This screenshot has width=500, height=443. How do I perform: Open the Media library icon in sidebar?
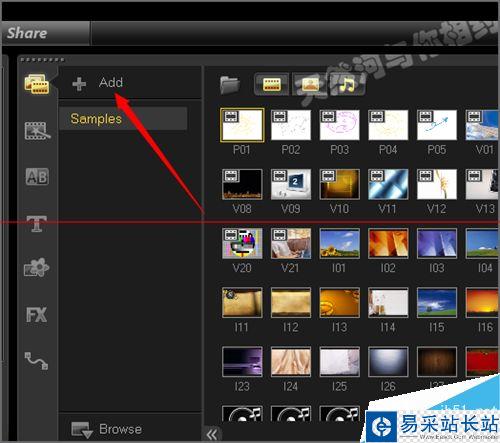pos(37,83)
